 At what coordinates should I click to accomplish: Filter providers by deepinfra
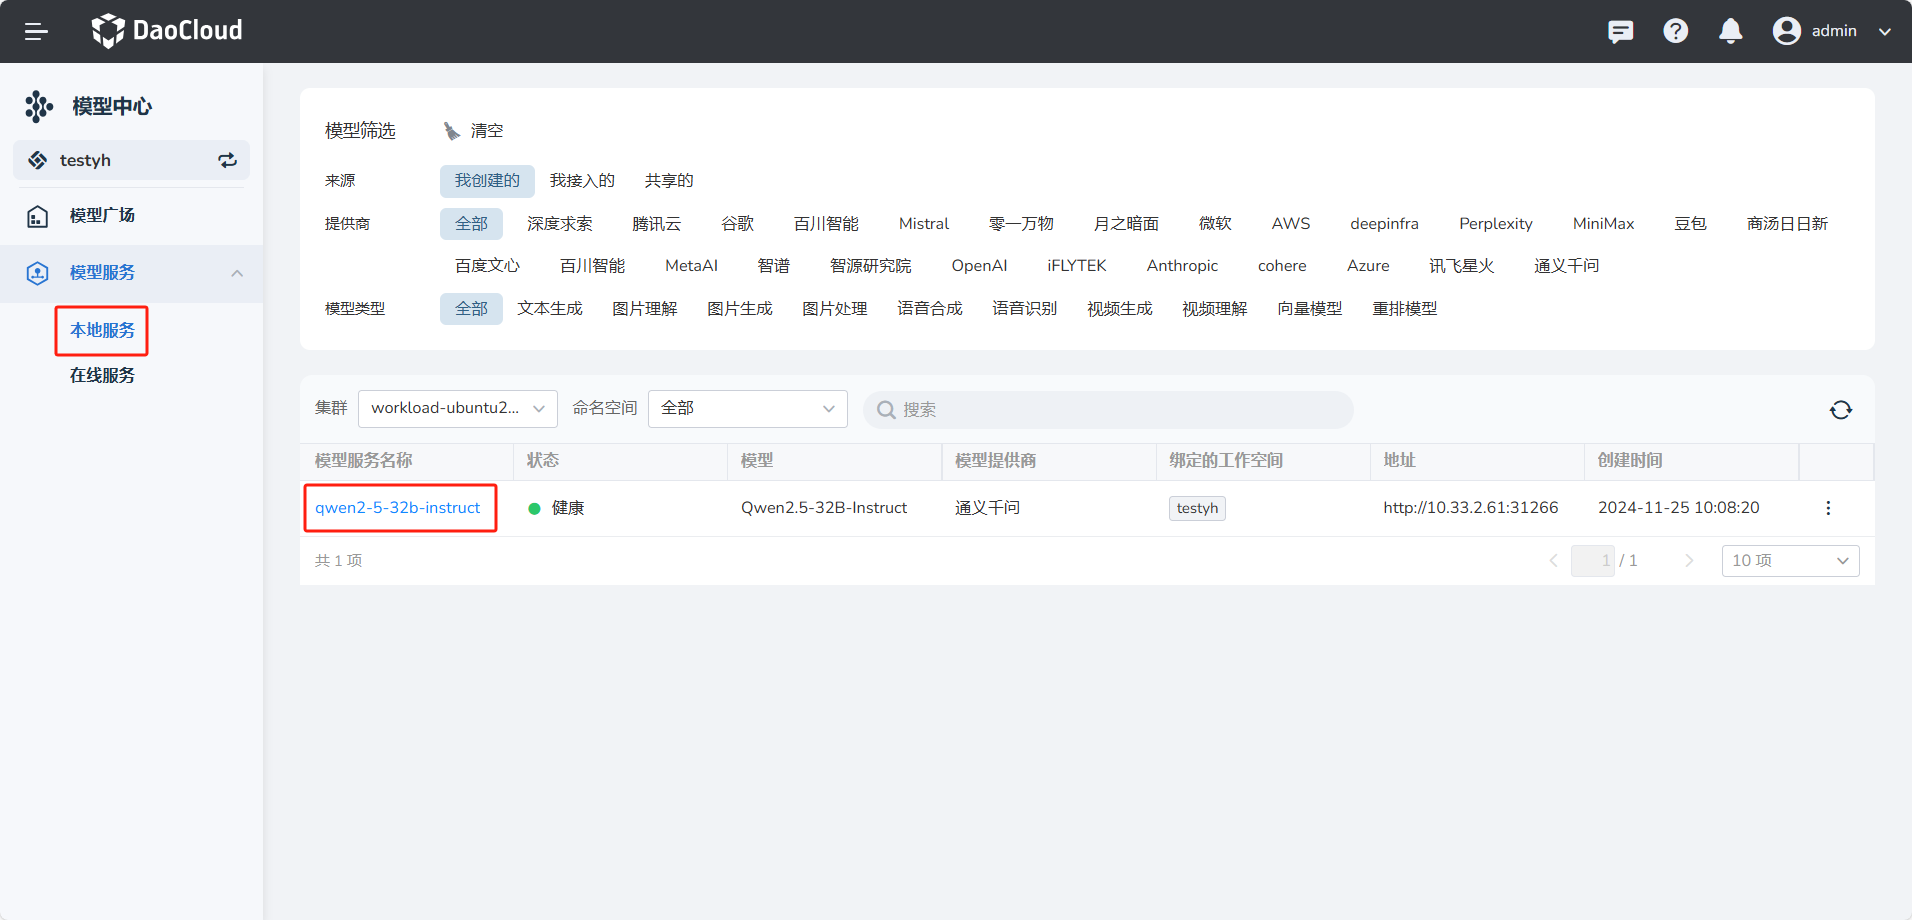pos(1384,224)
